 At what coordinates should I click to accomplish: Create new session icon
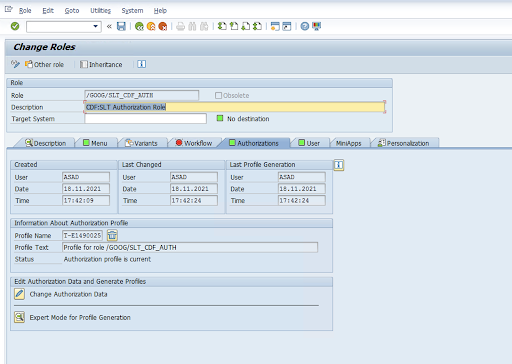(x=275, y=26)
